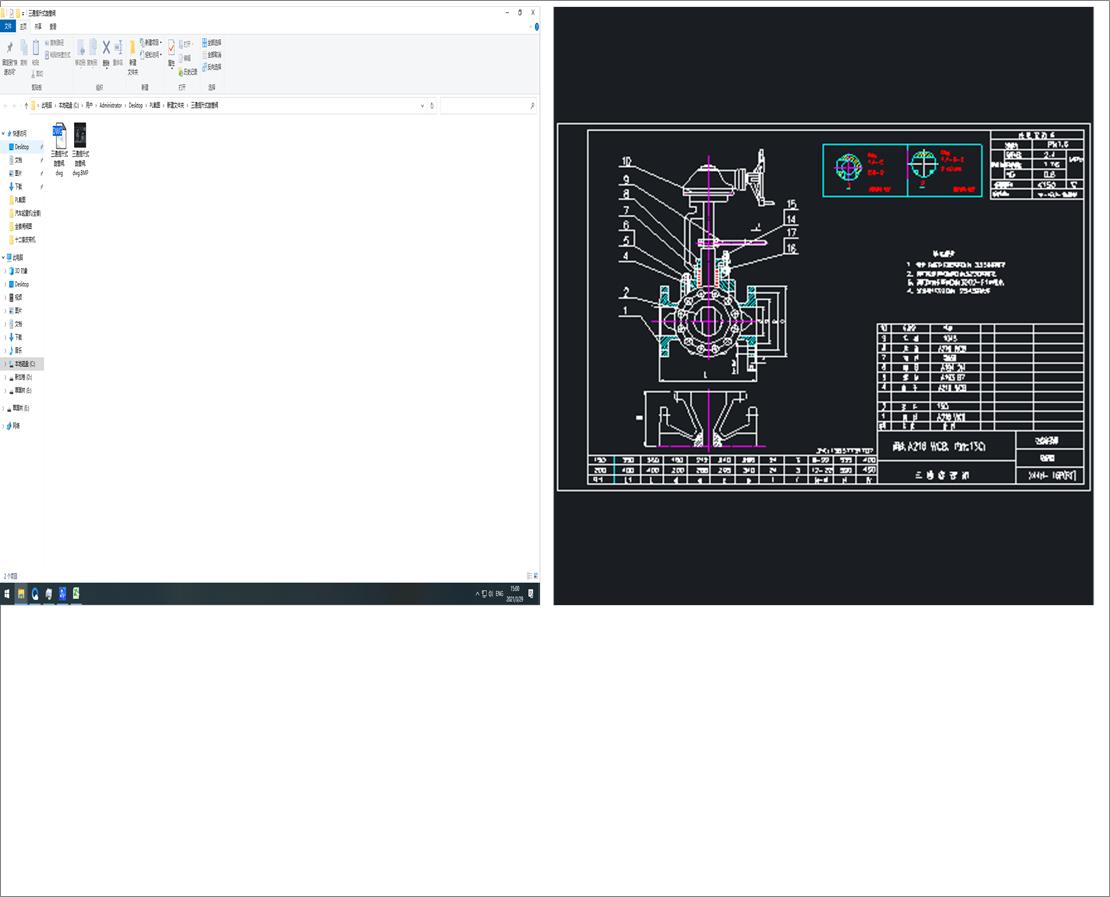This screenshot has height=897, width=1110.
Task: Expand the Music node in sidebar
Action: pyautogui.click(x=6, y=350)
